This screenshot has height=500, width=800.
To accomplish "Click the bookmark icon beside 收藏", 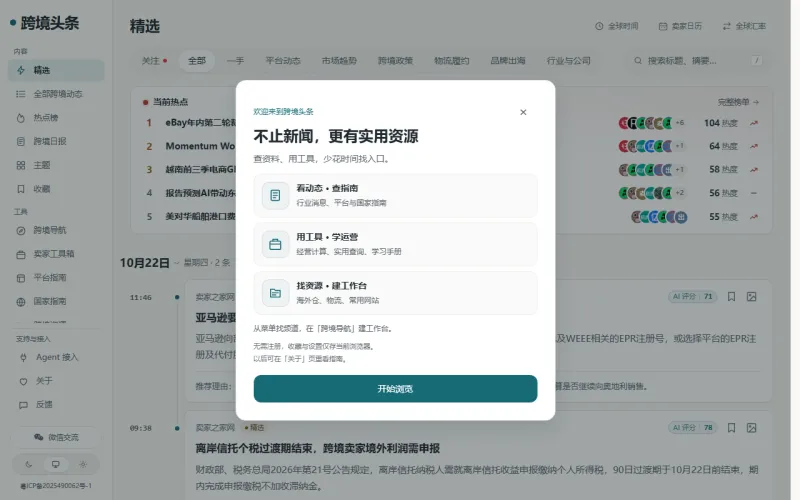I will [x=21, y=189].
